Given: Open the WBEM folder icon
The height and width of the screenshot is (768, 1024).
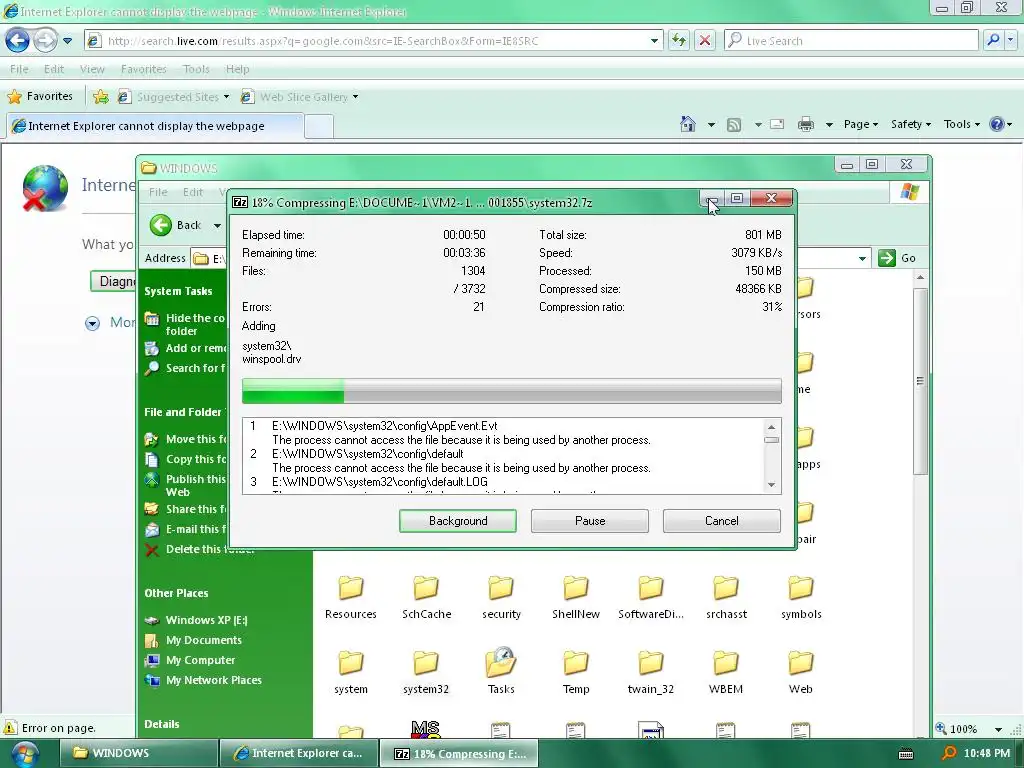Looking at the screenshot, I should tap(726, 663).
